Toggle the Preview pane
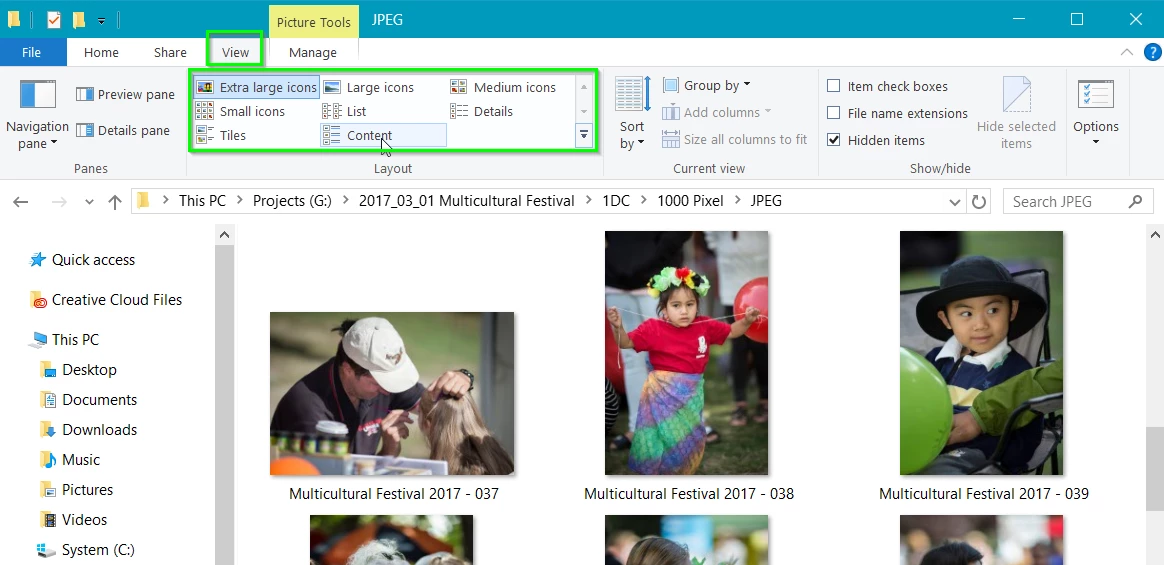 click(125, 94)
